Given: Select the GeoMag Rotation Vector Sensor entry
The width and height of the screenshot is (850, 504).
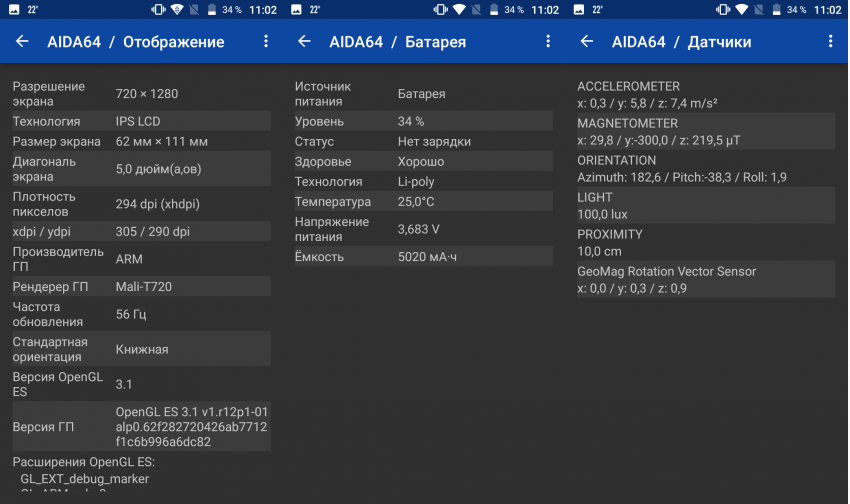Looking at the screenshot, I should [706, 280].
